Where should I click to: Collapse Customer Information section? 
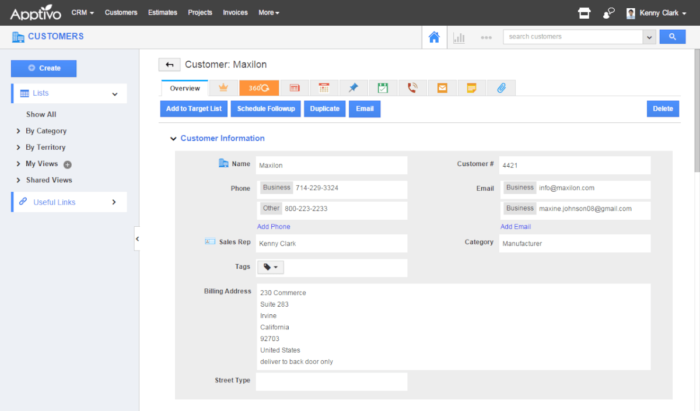[x=173, y=139]
